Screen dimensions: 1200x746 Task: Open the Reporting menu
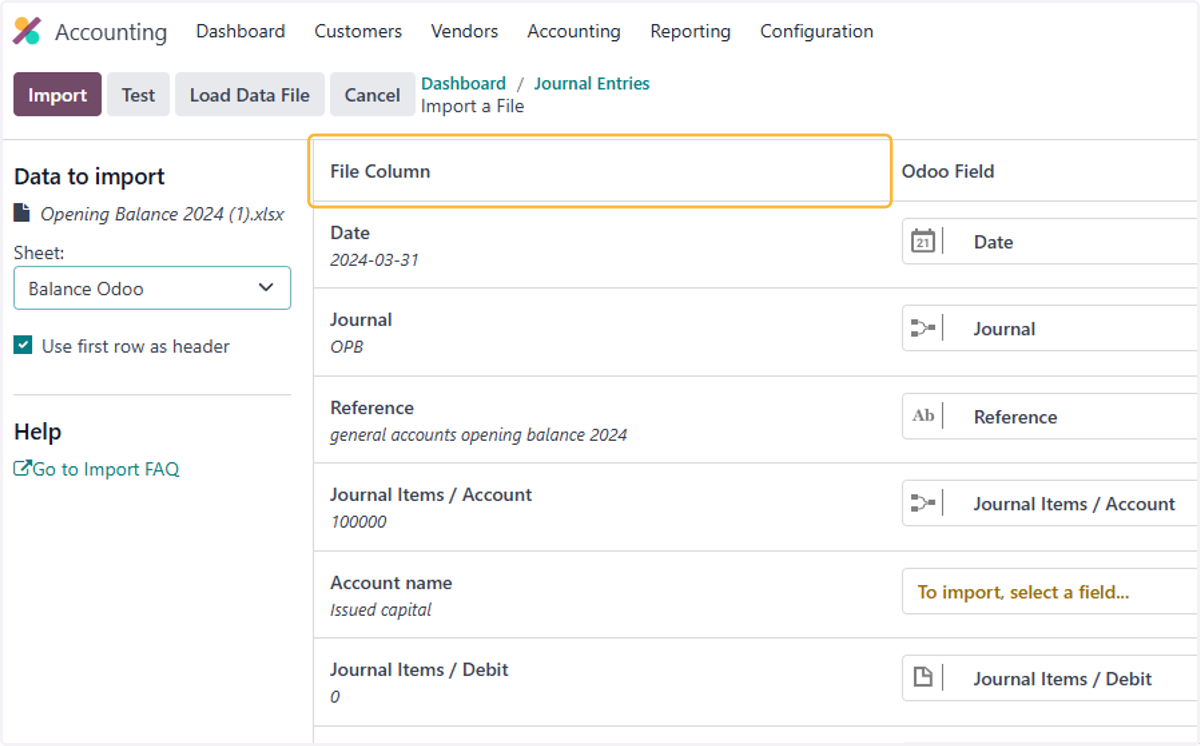tap(690, 31)
